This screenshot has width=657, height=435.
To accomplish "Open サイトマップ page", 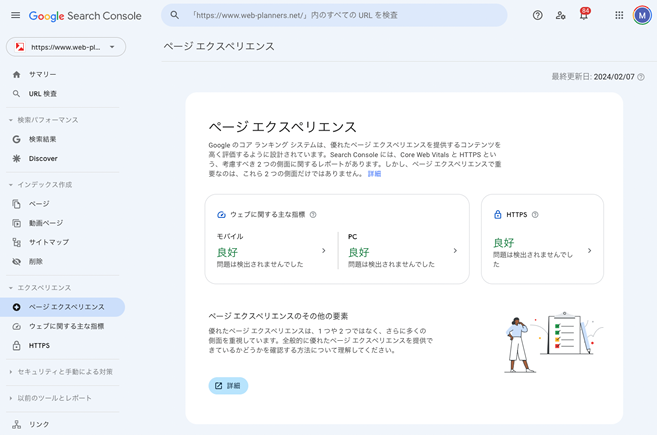I will pos(49,242).
